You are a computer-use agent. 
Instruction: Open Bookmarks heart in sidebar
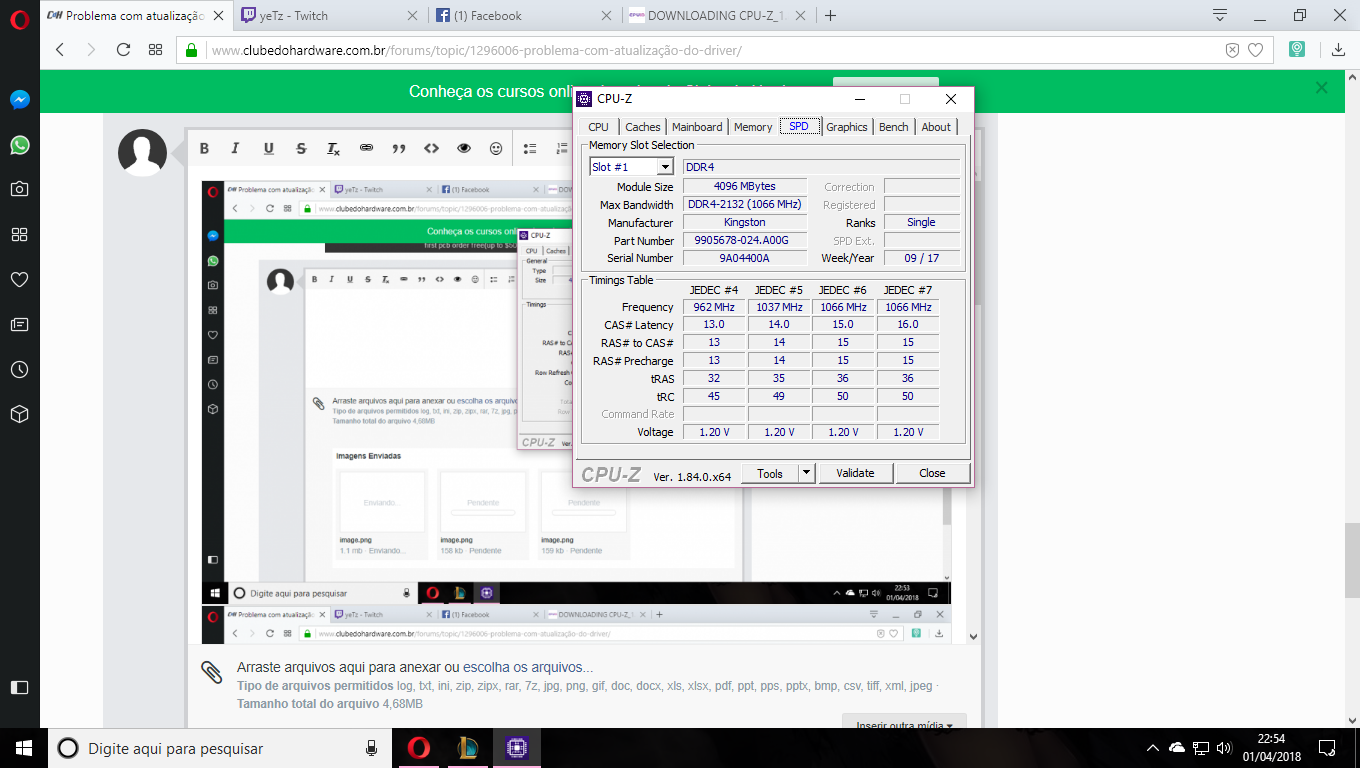click(x=19, y=279)
